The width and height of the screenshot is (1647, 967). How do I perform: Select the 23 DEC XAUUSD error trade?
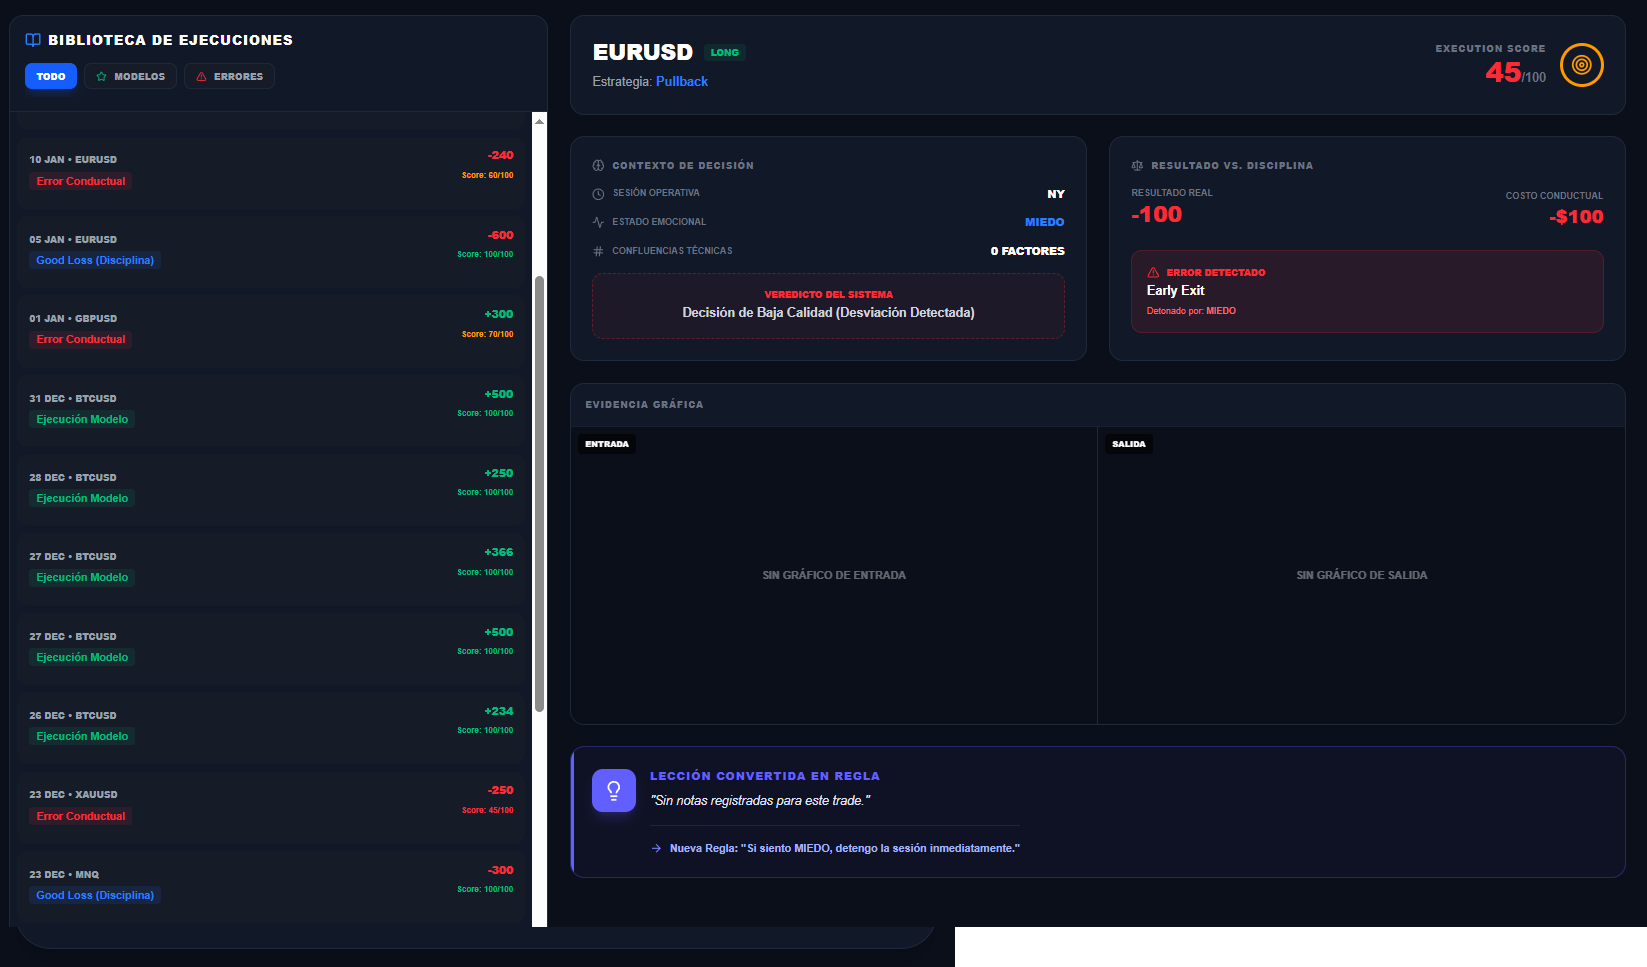point(270,805)
